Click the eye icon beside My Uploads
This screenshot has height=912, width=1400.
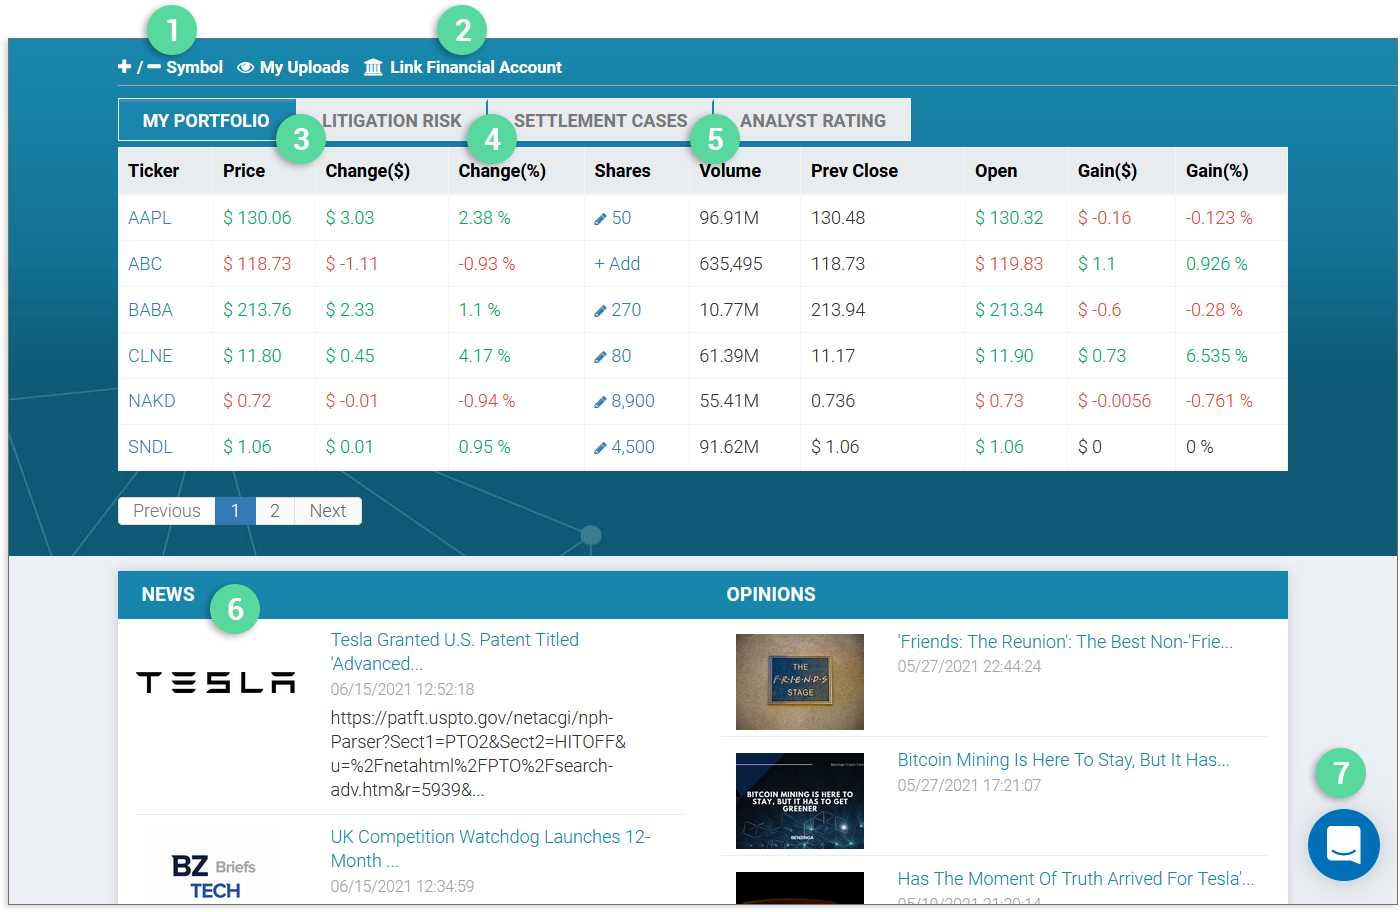[245, 68]
